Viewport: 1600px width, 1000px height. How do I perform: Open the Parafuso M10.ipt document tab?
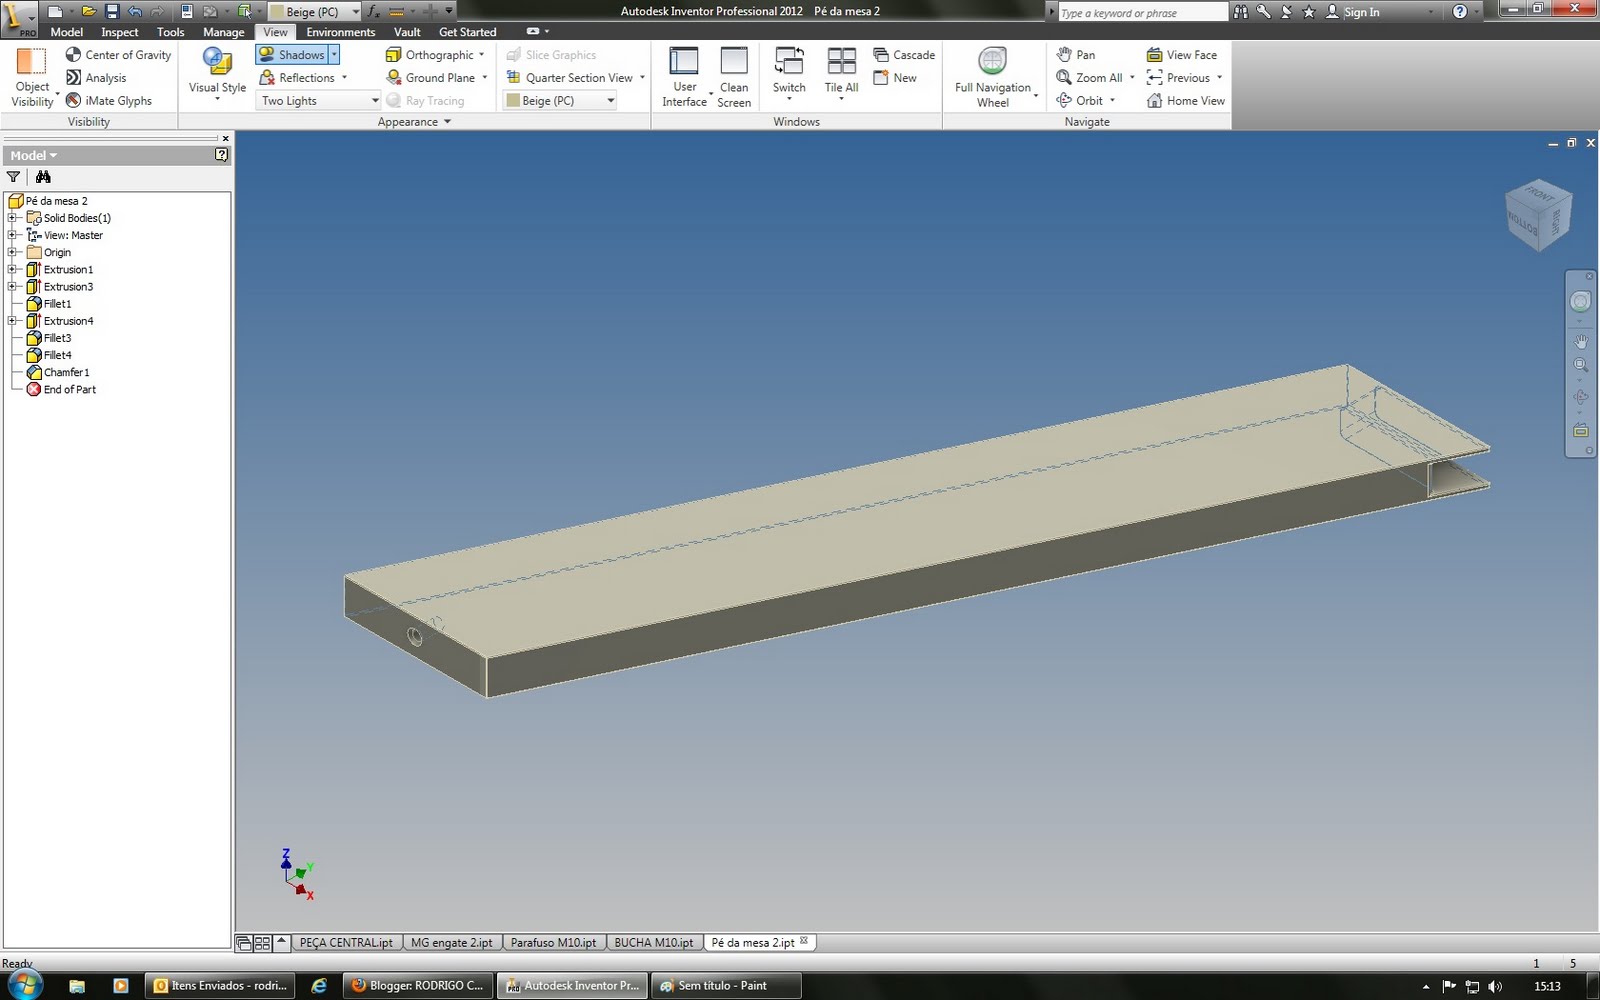(553, 942)
